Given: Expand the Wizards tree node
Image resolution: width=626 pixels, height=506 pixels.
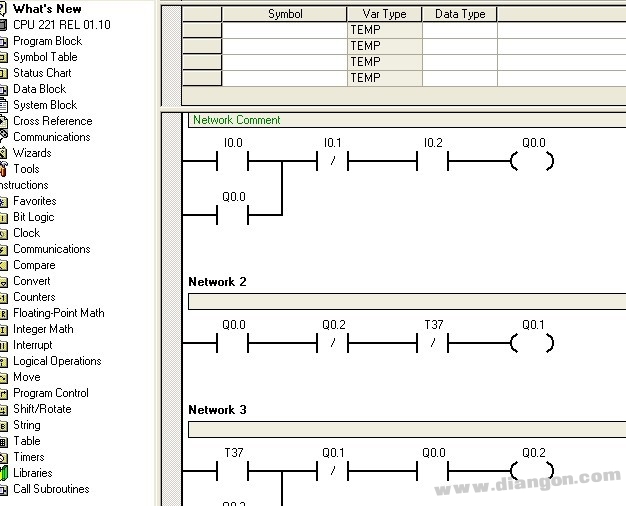Looking at the screenshot, I should pos(31,153).
